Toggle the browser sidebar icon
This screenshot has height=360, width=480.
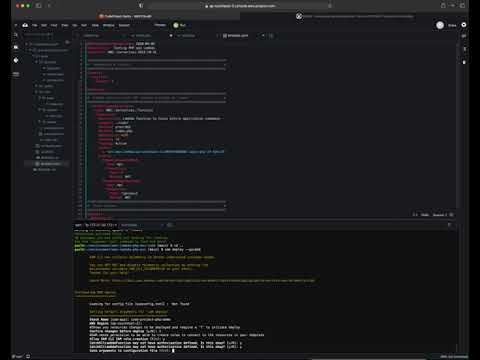point(38,6)
